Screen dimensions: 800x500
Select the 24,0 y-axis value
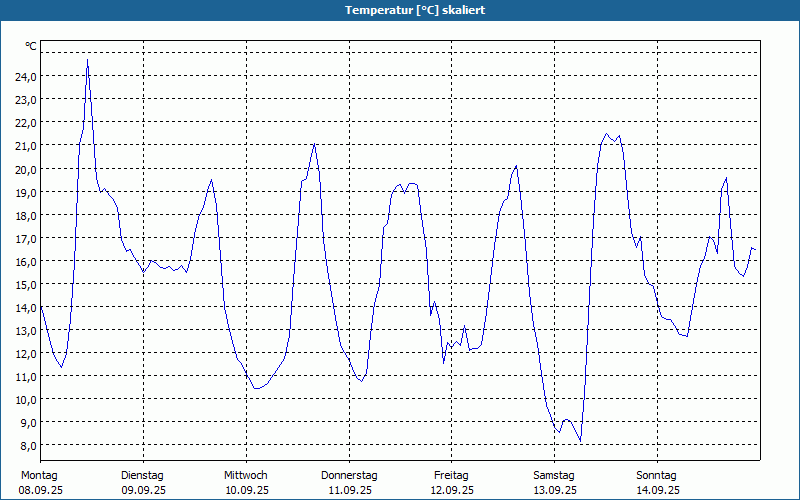(26, 77)
